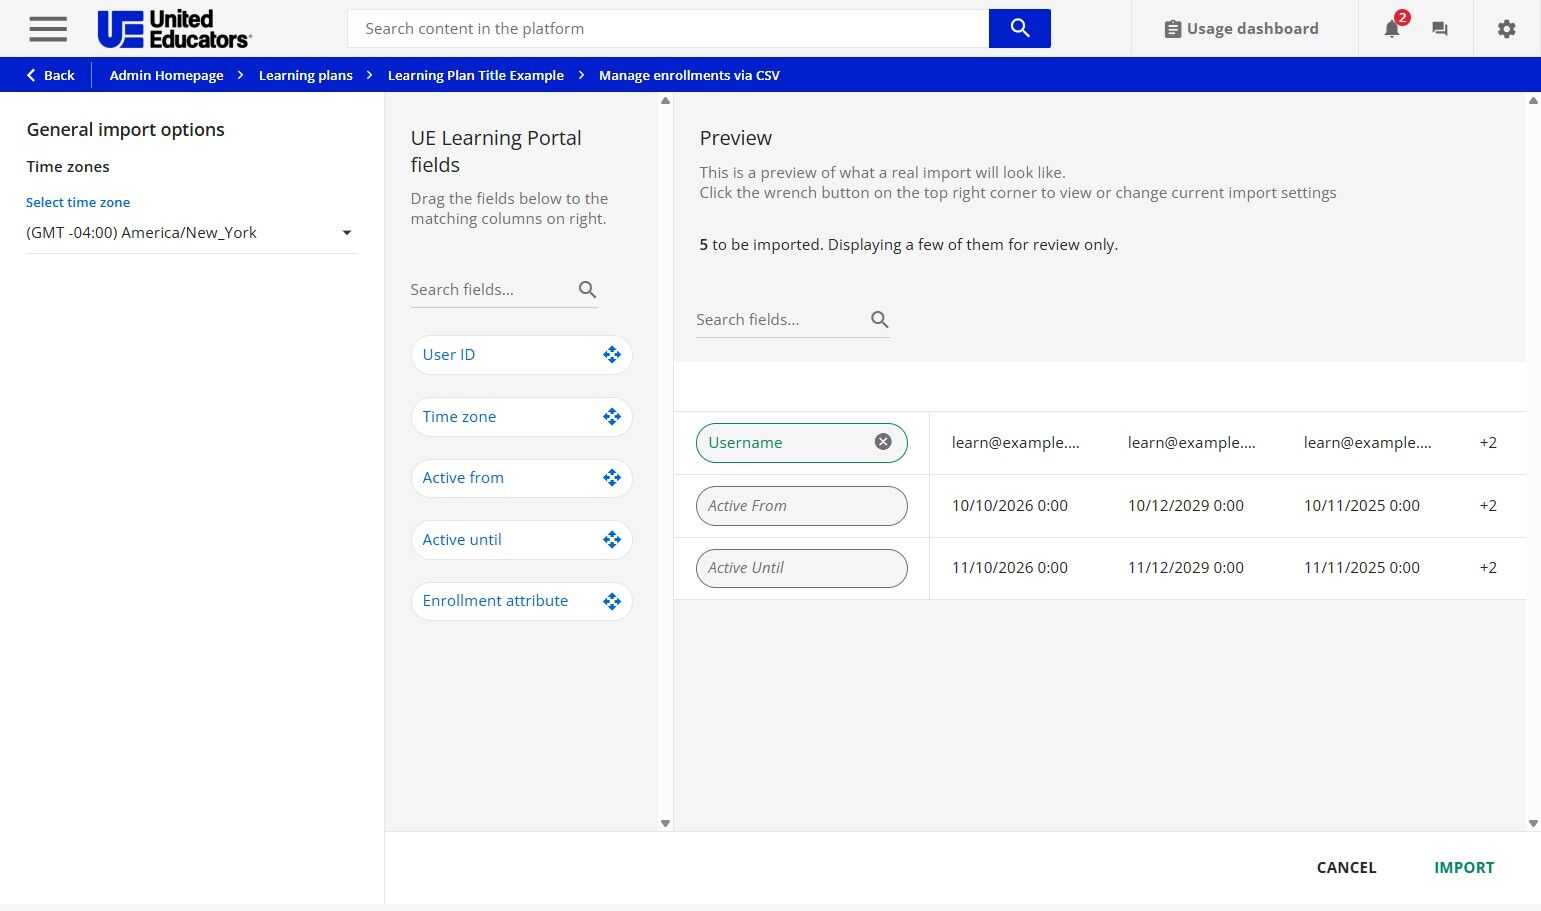The image size is (1541, 911).
Task: Go to Admin Homepage breadcrumb
Action: tap(166, 75)
